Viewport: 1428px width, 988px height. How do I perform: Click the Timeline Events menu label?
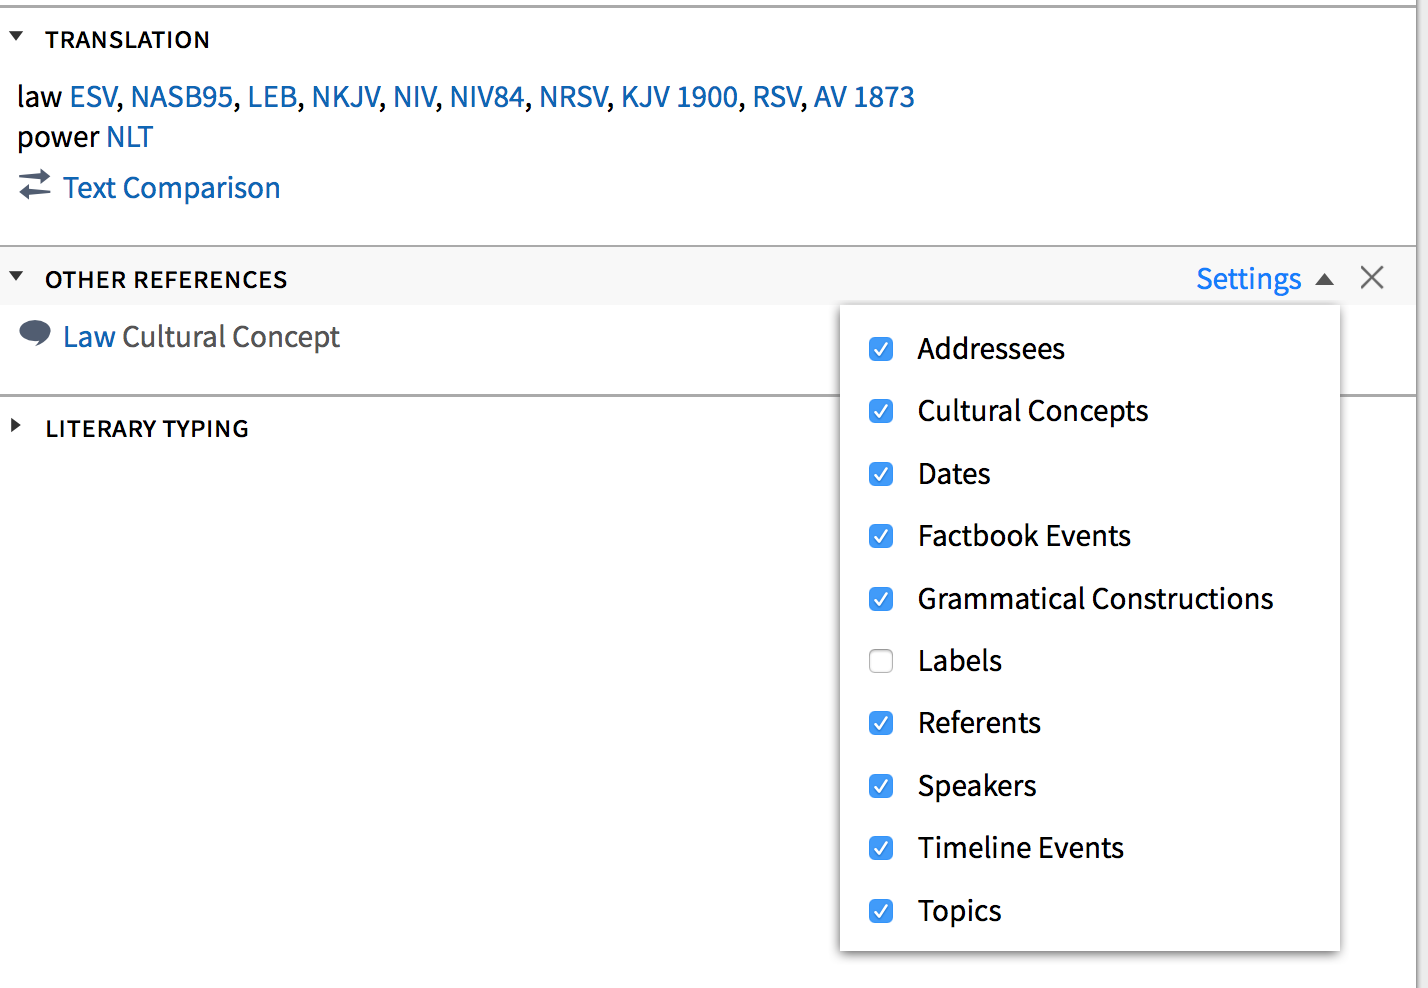pos(1021,848)
